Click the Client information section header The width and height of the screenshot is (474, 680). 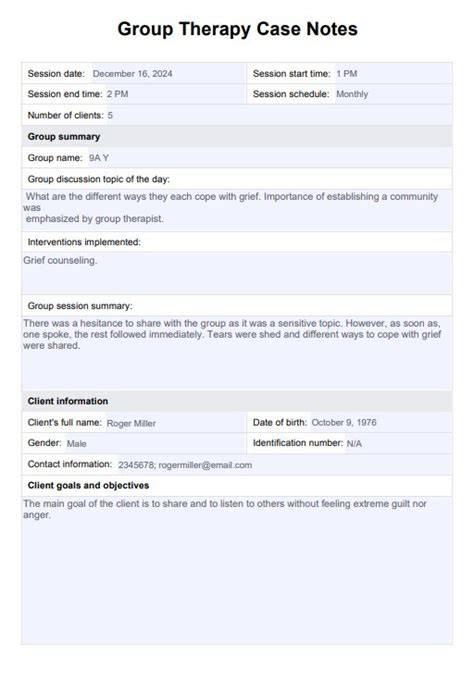tap(237, 401)
